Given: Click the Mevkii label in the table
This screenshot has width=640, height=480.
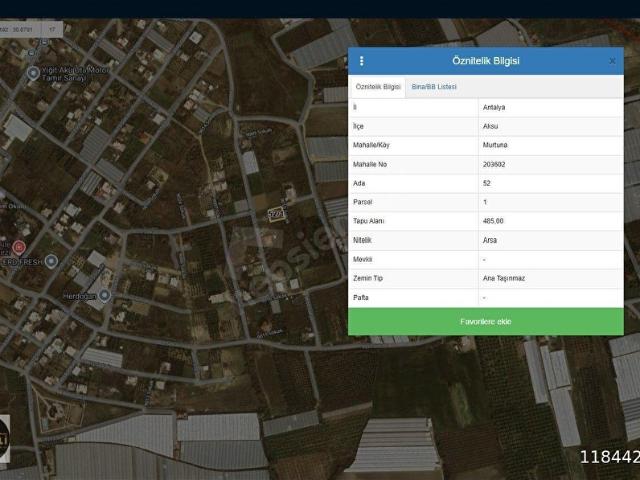Looking at the screenshot, I should [362, 259].
